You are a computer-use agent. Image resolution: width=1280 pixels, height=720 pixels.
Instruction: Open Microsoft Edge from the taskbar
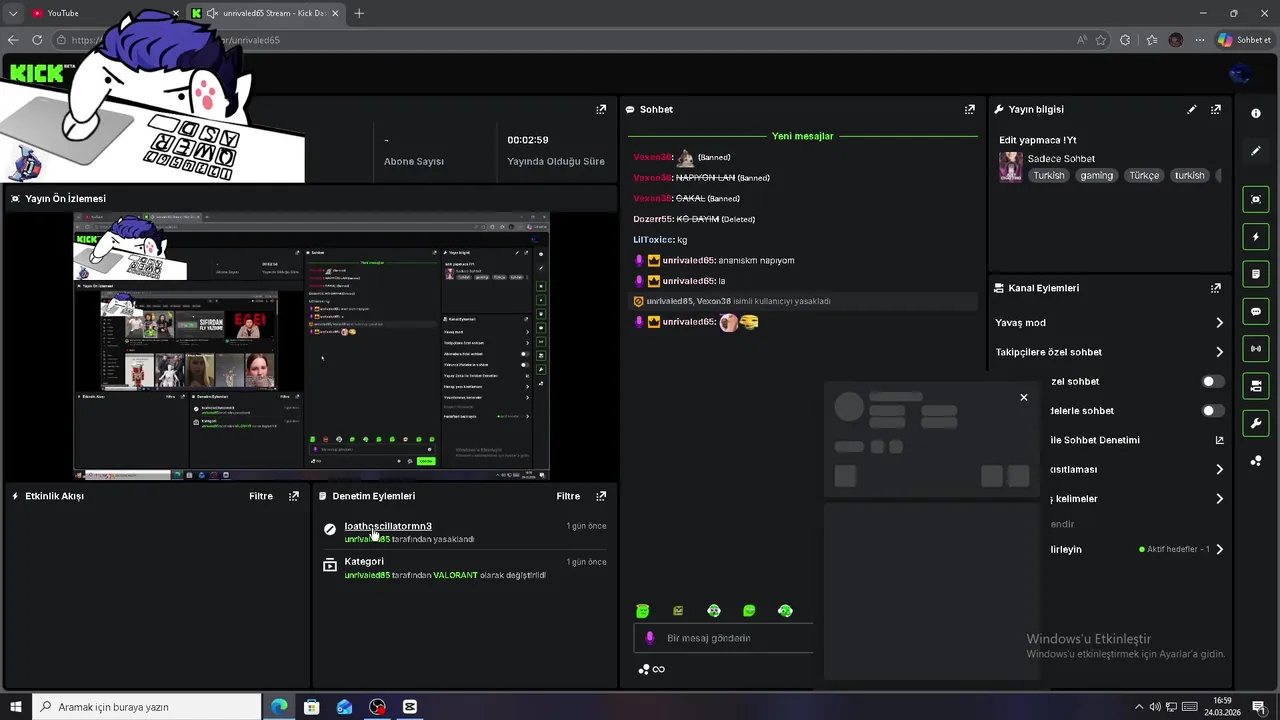[x=279, y=707]
